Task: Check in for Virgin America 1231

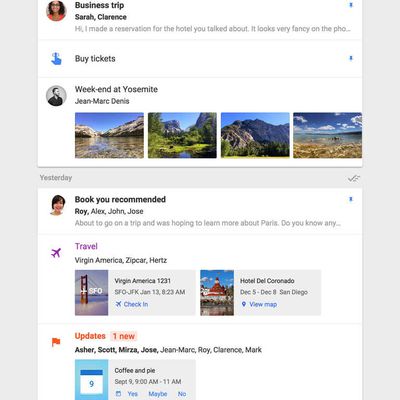Action: click(136, 304)
